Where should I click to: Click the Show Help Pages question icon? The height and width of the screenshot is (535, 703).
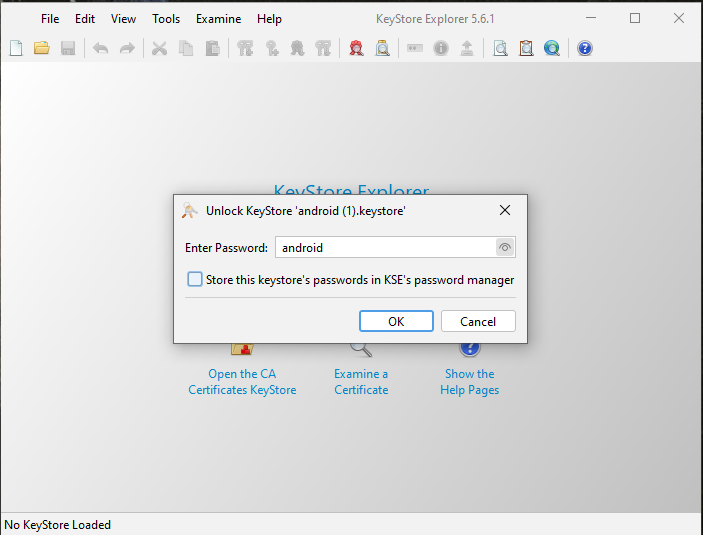pos(469,350)
